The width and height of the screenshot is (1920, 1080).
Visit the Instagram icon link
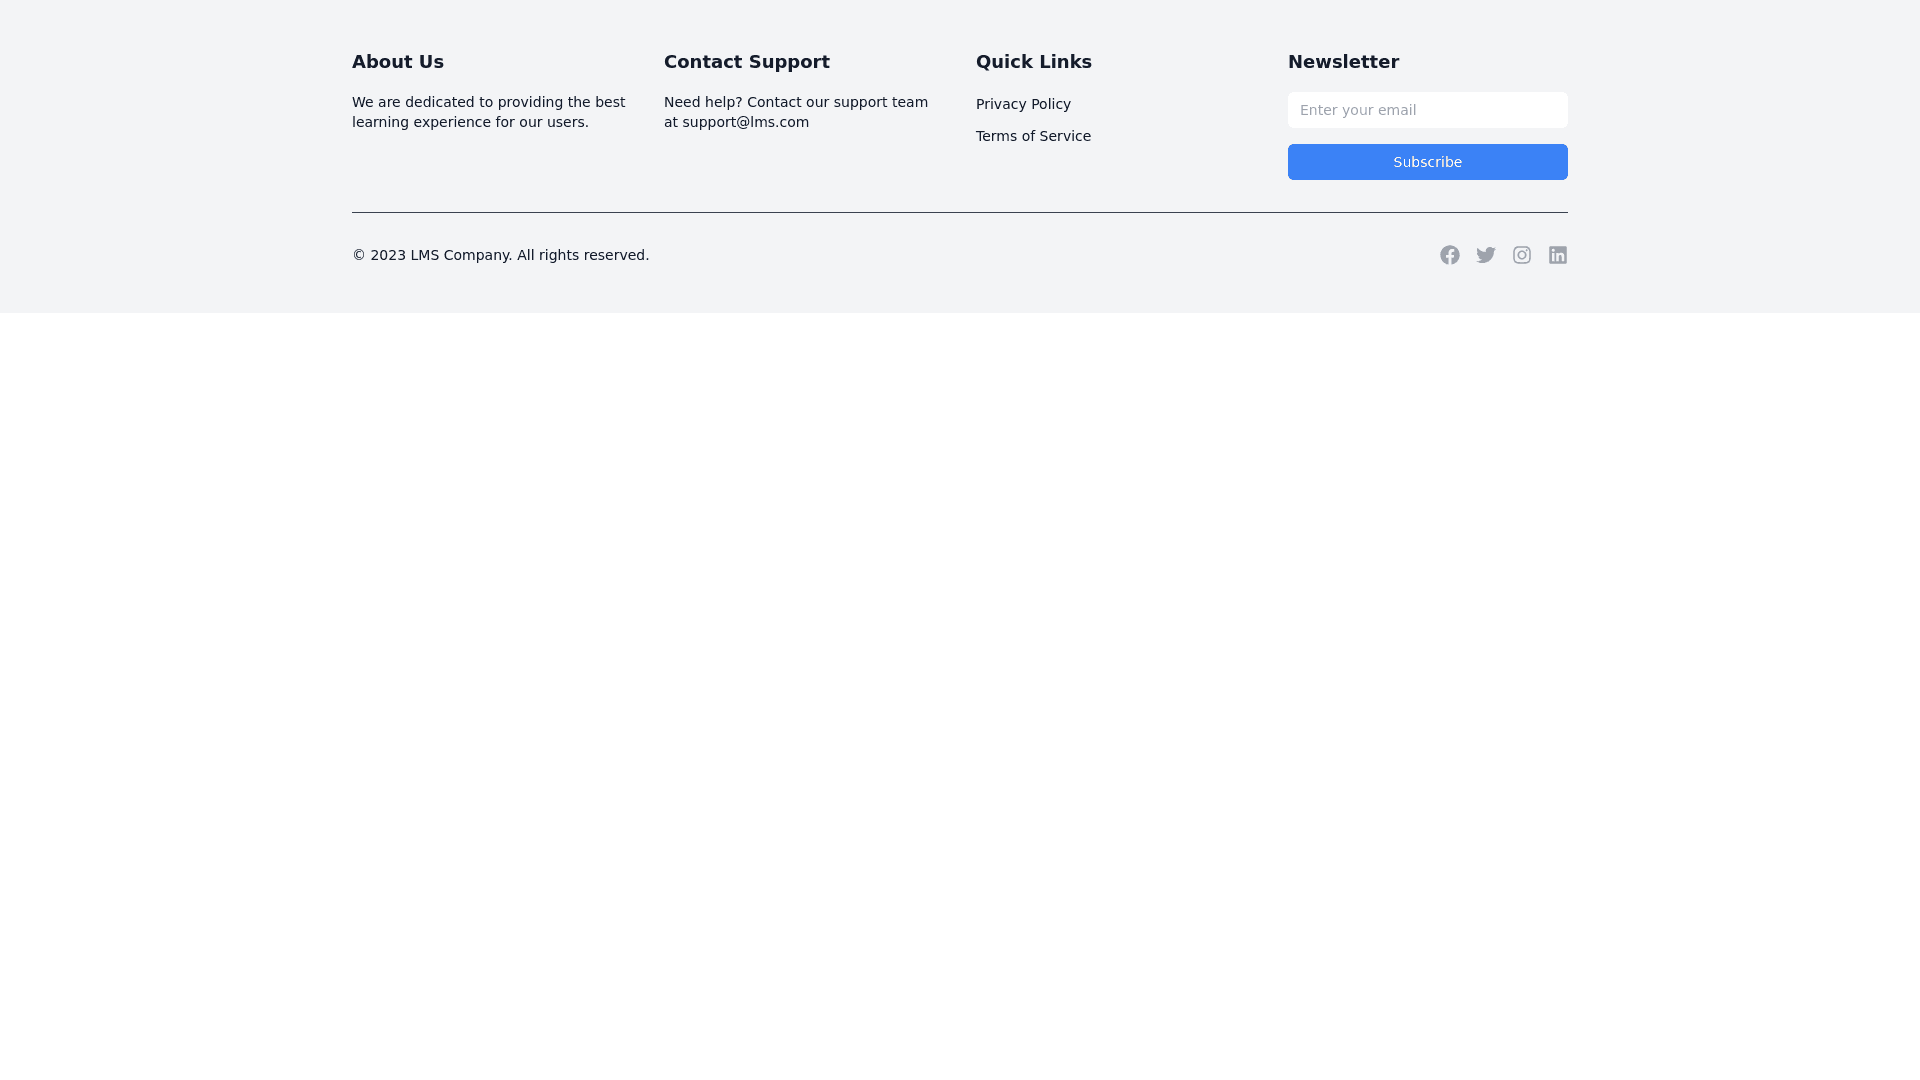[x=1521, y=255]
